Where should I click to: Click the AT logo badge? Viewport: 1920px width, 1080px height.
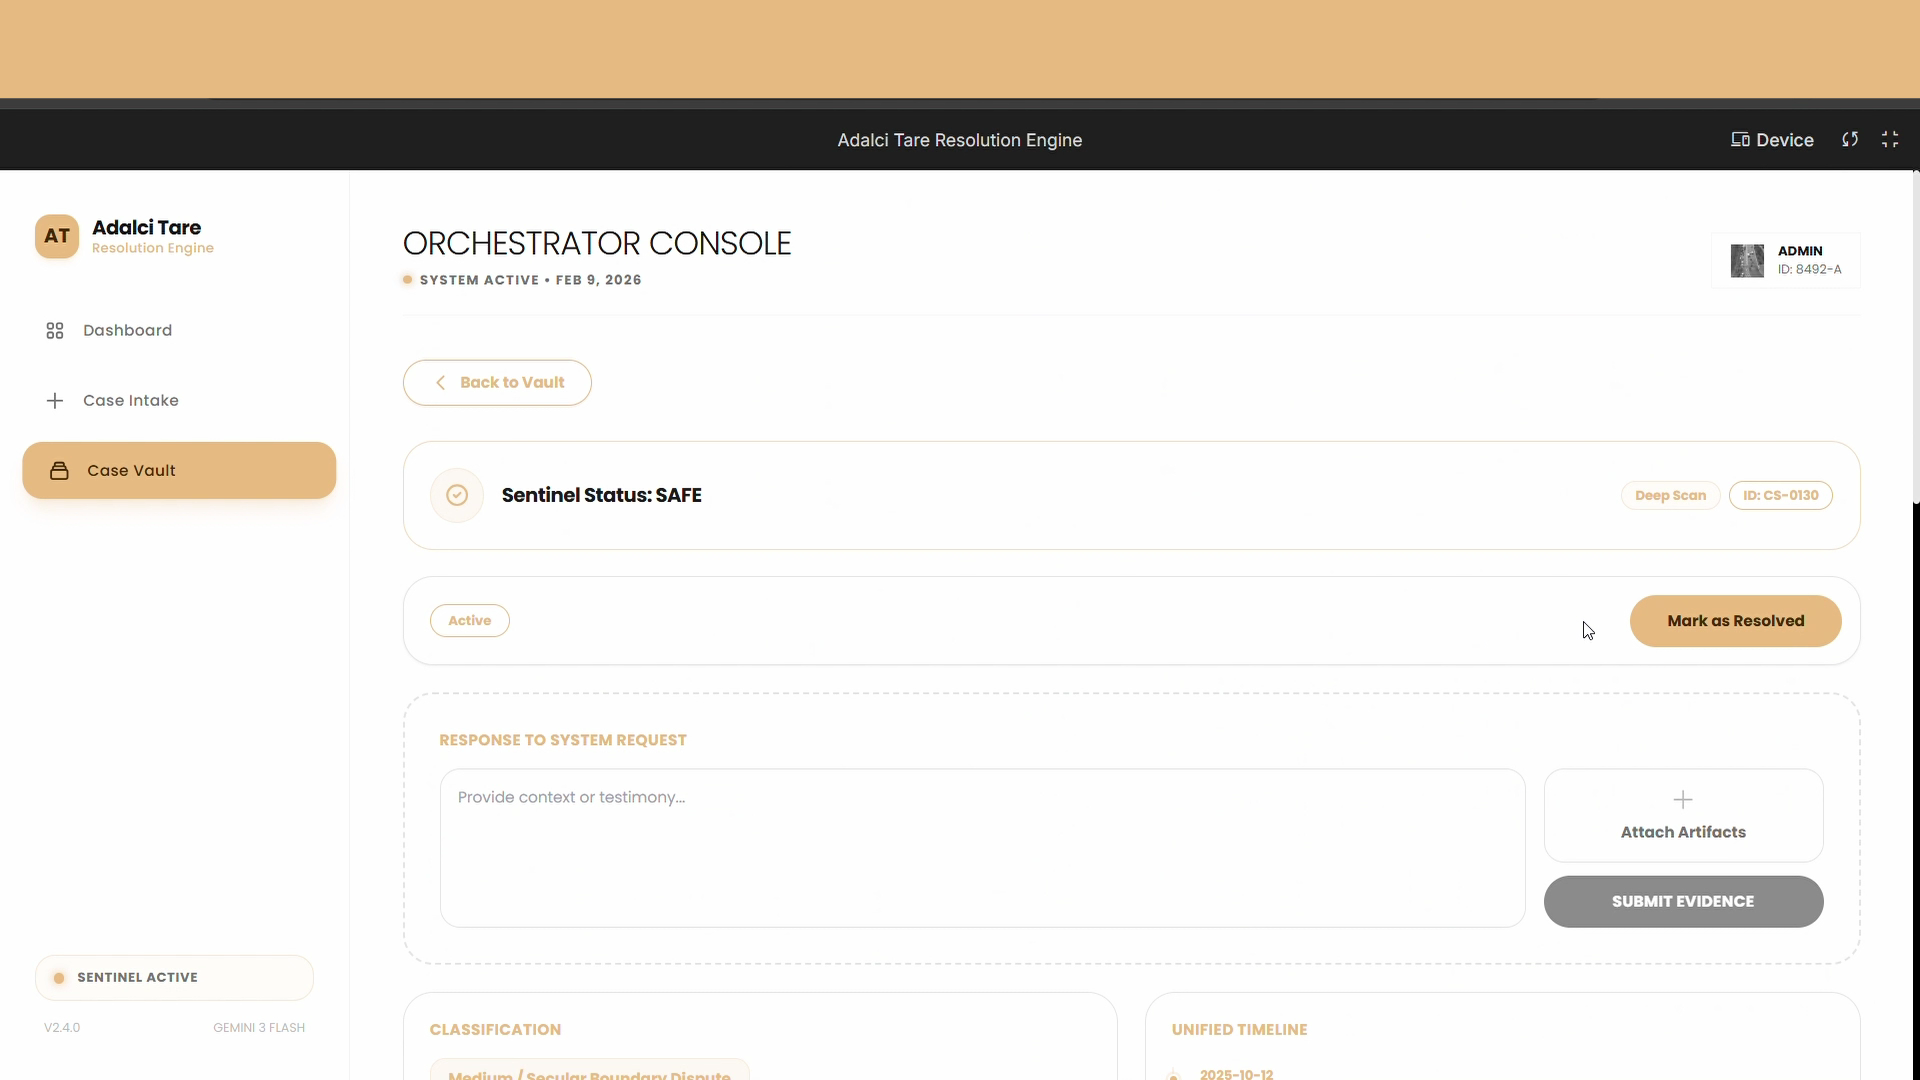pos(57,237)
